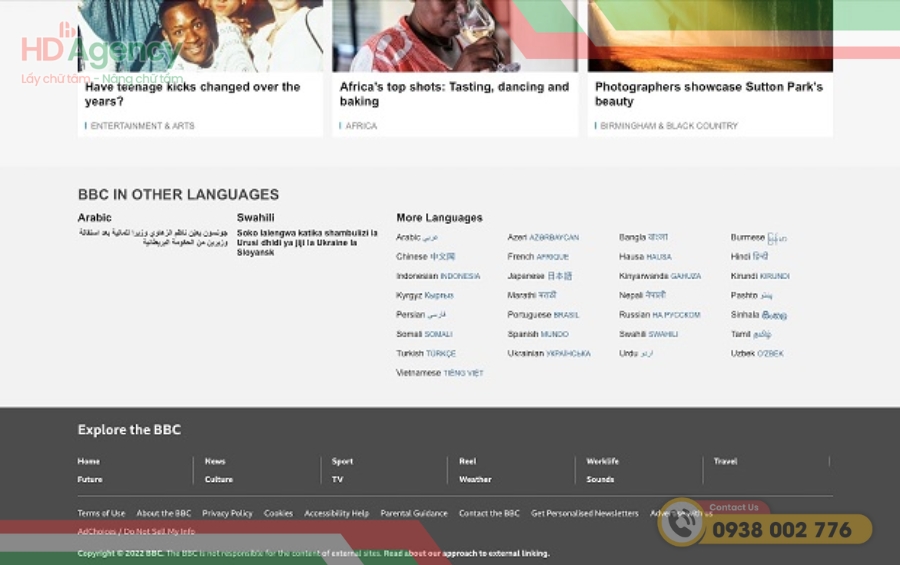Call the 0938 002 776 button
900x565 pixels.
pyautogui.click(x=782, y=529)
